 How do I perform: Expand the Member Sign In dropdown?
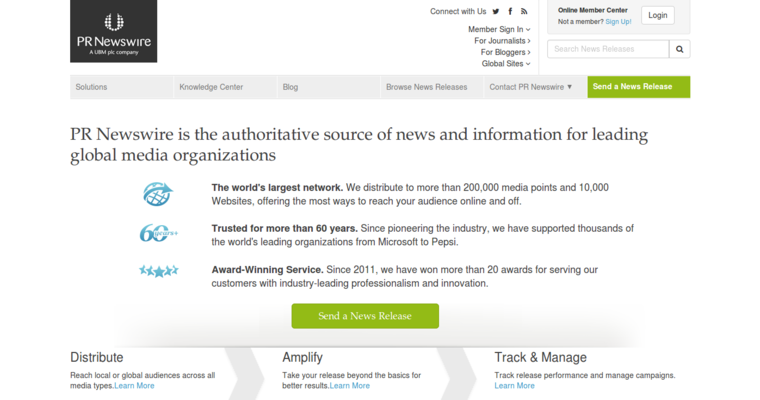coord(499,29)
